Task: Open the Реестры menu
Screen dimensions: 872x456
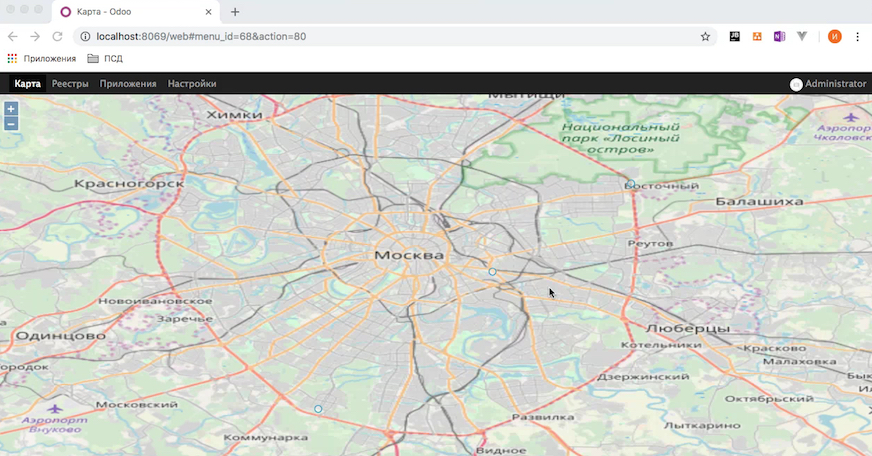Action: tap(70, 83)
